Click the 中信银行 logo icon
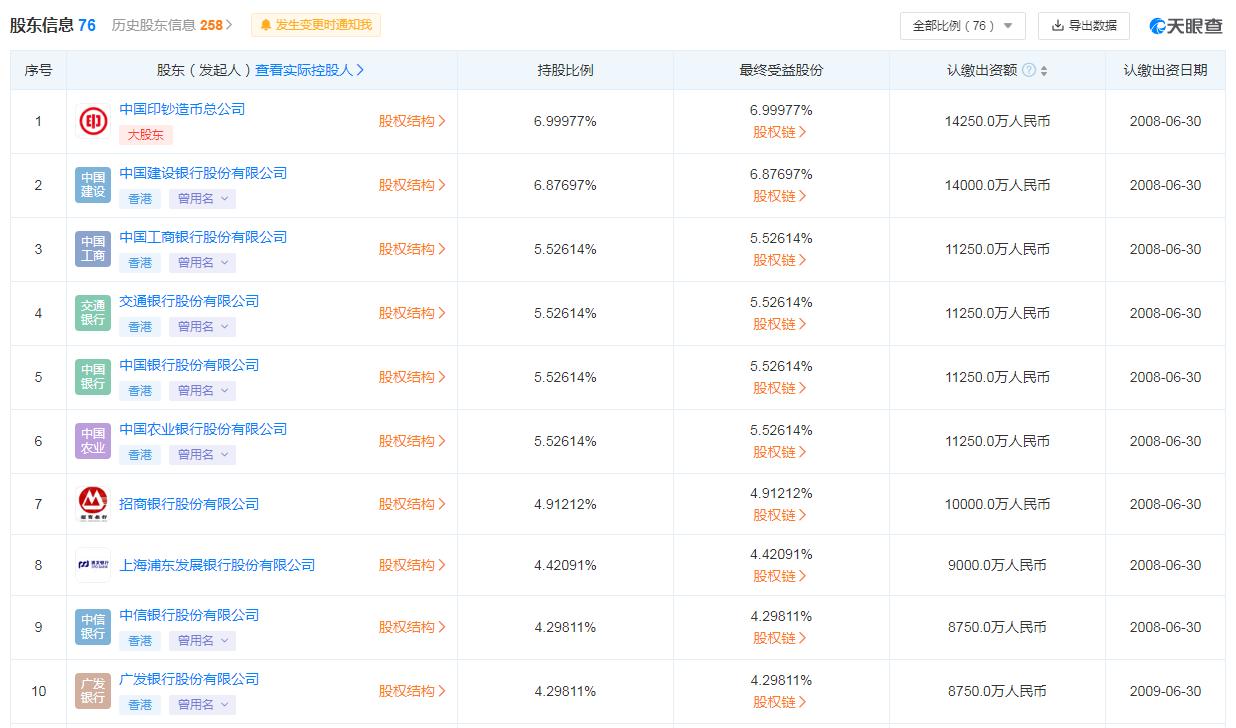Screen dimensions: 1236x728 (x=92, y=627)
